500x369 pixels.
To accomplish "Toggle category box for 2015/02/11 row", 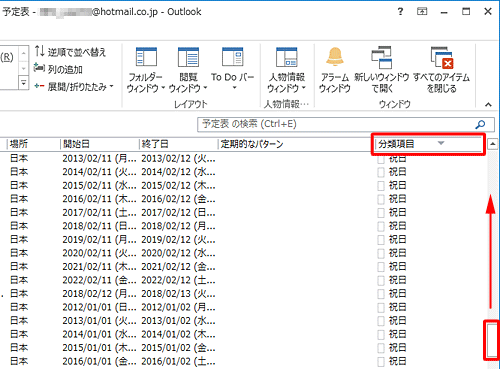I will pyautogui.click(x=381, y=186).
